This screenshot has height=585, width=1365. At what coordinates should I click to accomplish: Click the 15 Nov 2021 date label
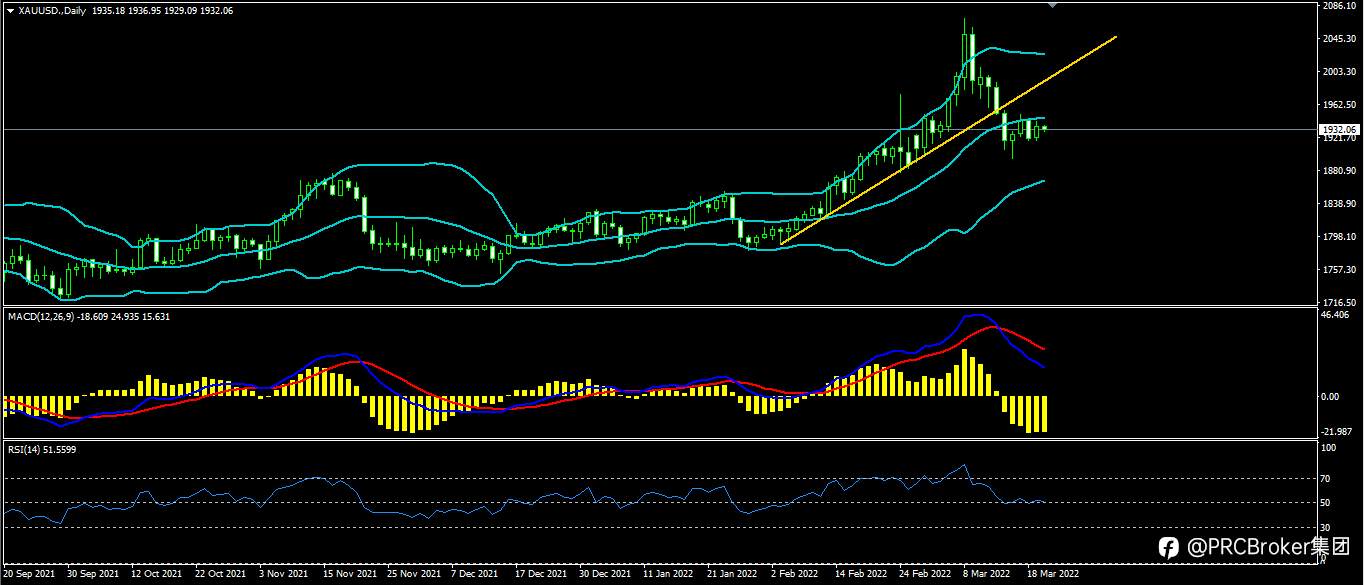click(348, 575)
